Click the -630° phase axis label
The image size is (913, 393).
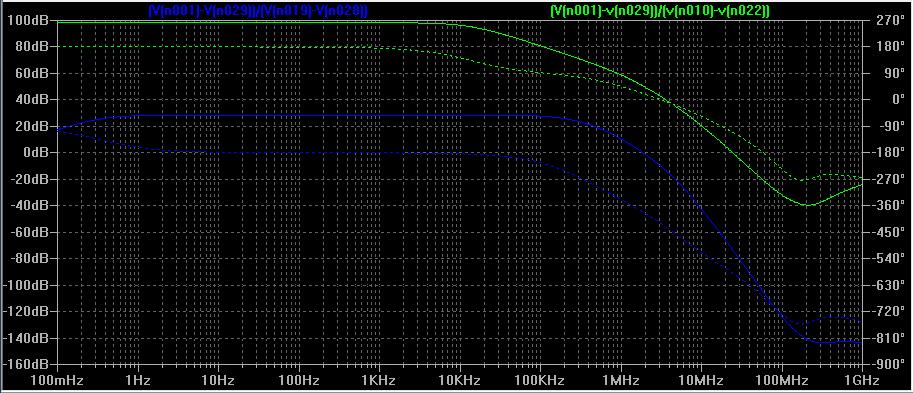[887, 285]
